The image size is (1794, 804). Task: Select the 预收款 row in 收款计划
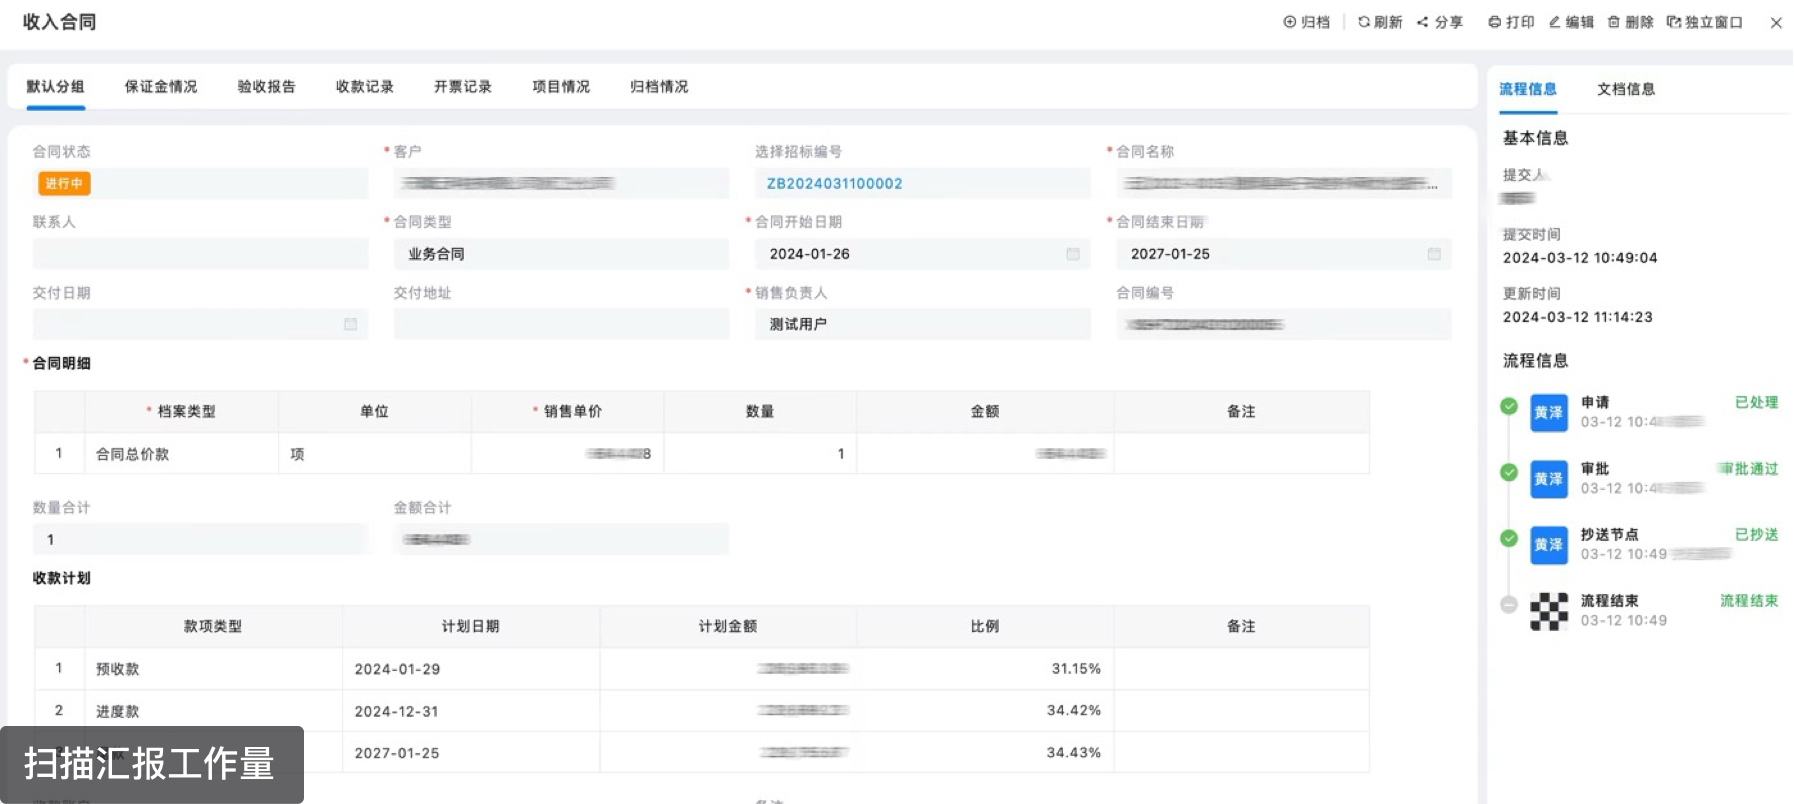tap(118, 669)
